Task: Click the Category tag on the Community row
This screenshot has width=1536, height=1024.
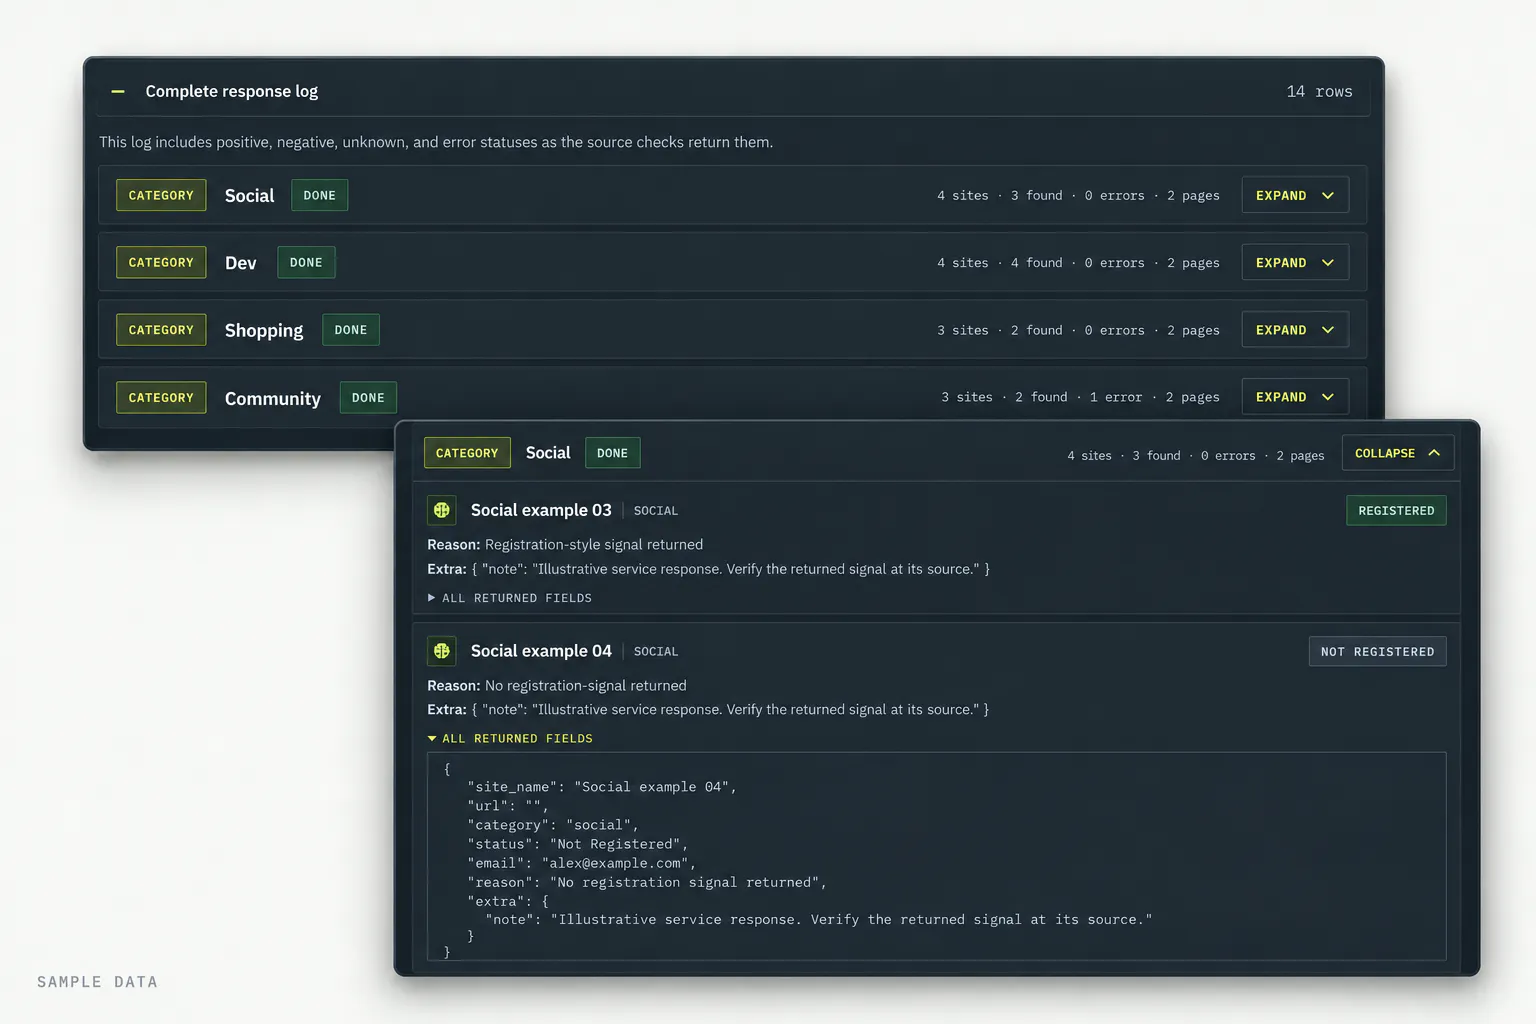Action: pyautogui.click(x=161, y=397)
